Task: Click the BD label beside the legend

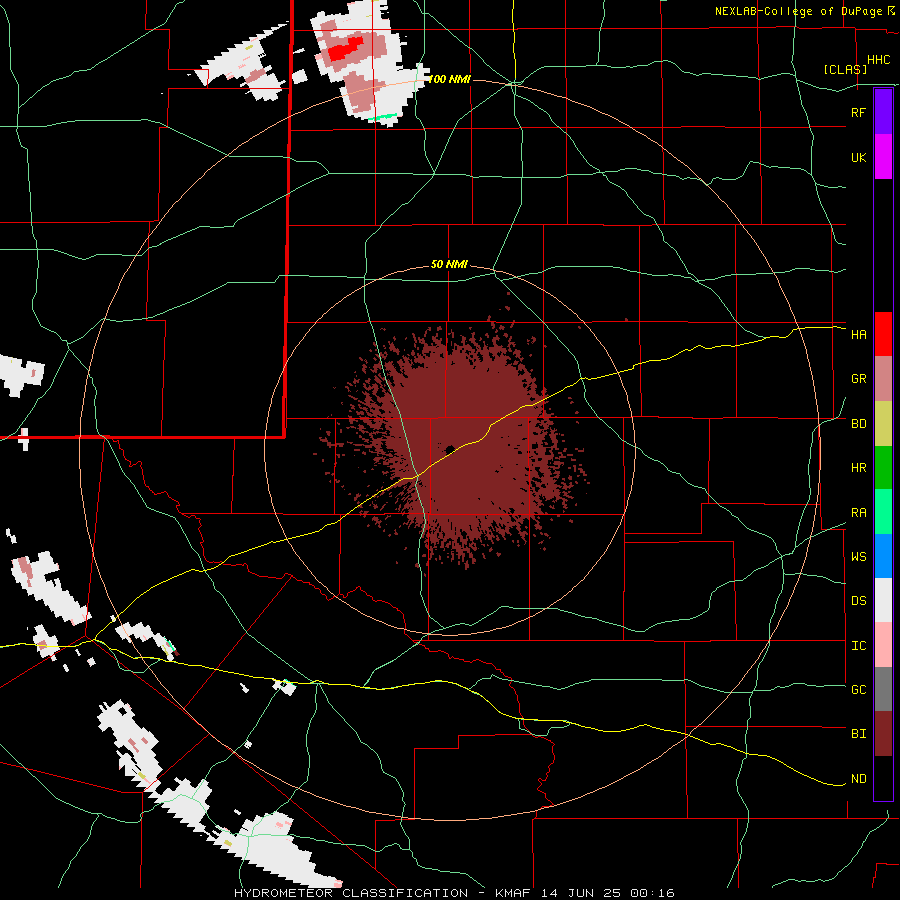Action: pyautogui.click(x=859, y=424)
